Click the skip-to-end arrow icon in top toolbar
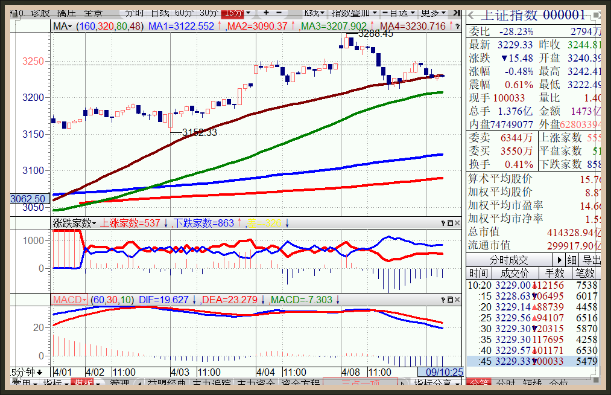611x395 pixels. (x=457, y=13)
